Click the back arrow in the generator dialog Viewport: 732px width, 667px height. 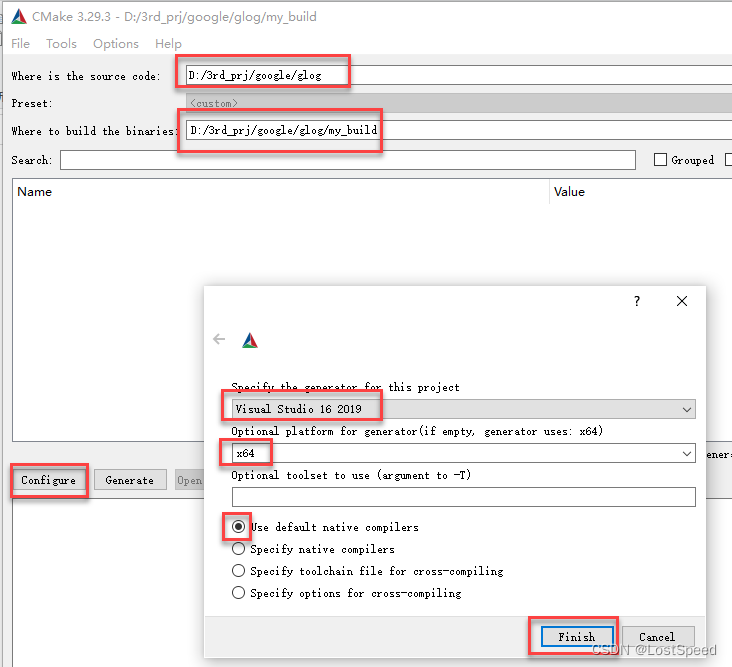(x=219, y=339)
